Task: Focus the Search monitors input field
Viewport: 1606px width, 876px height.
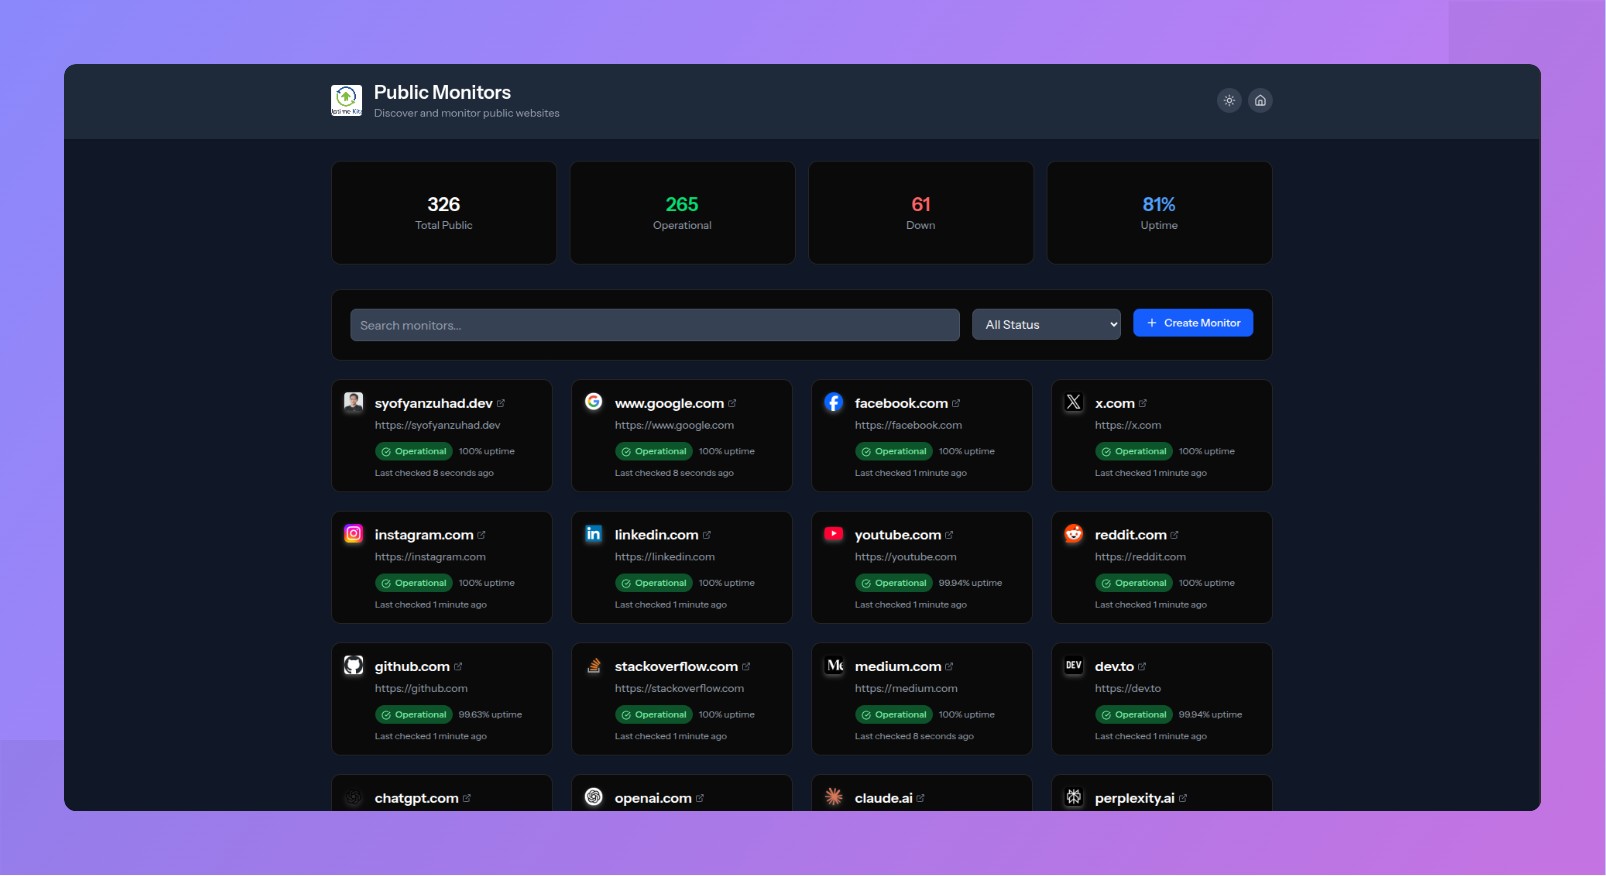Action: pos(655,325)
